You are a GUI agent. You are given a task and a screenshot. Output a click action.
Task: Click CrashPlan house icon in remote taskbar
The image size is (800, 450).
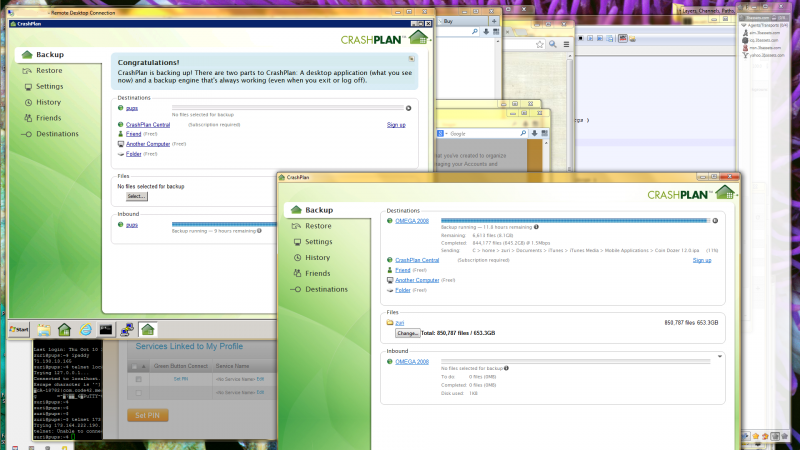click(147, 329)
